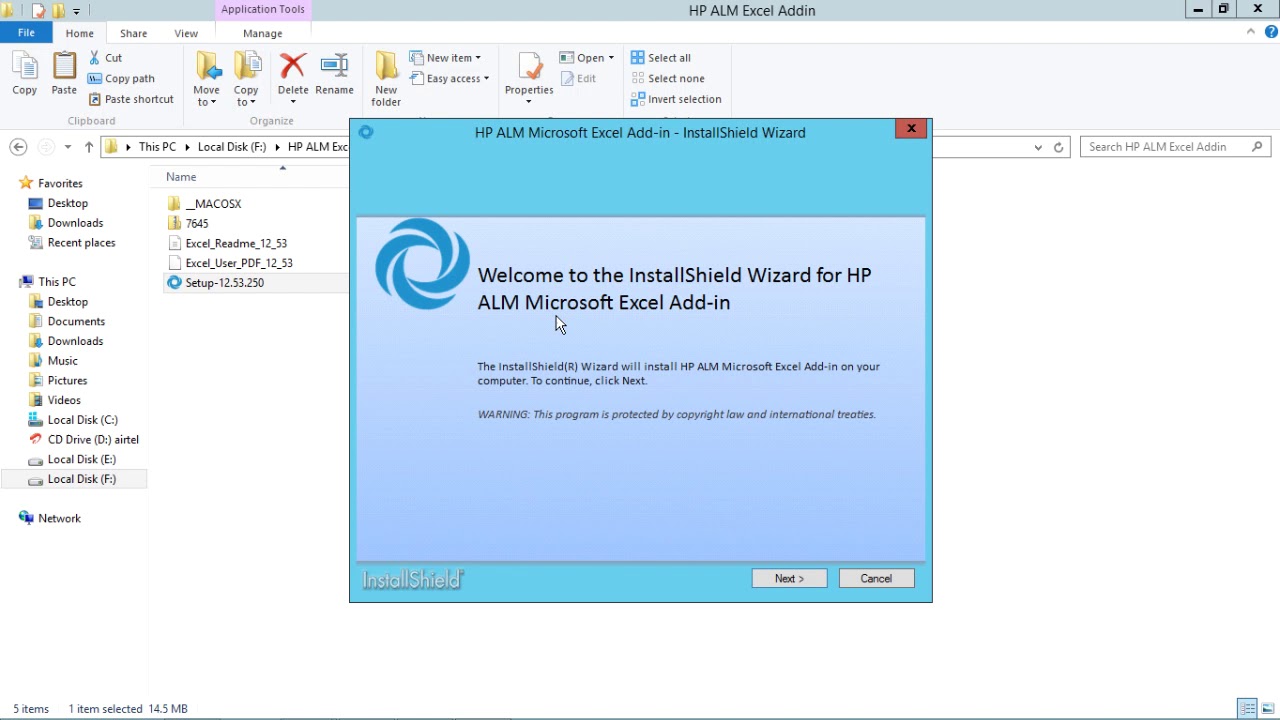Click Next in the InstallShield wizard

789,578
